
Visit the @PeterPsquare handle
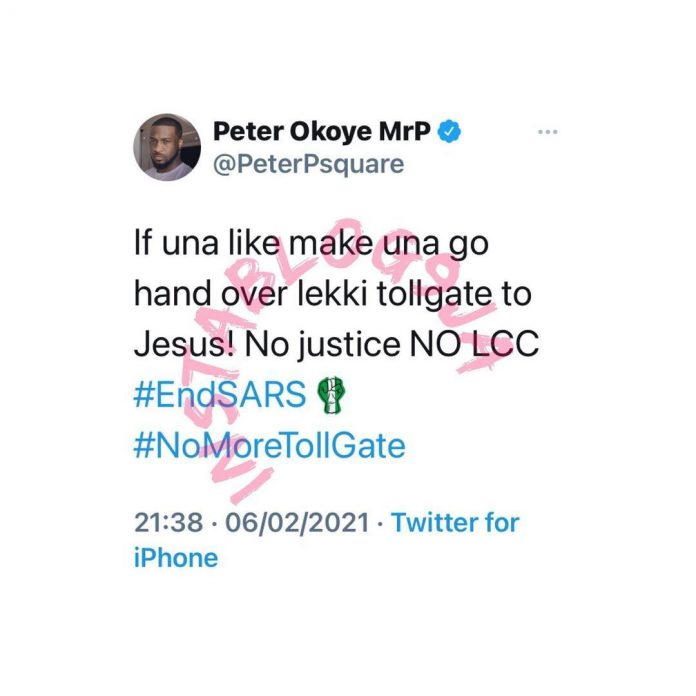tap(309, 163)
